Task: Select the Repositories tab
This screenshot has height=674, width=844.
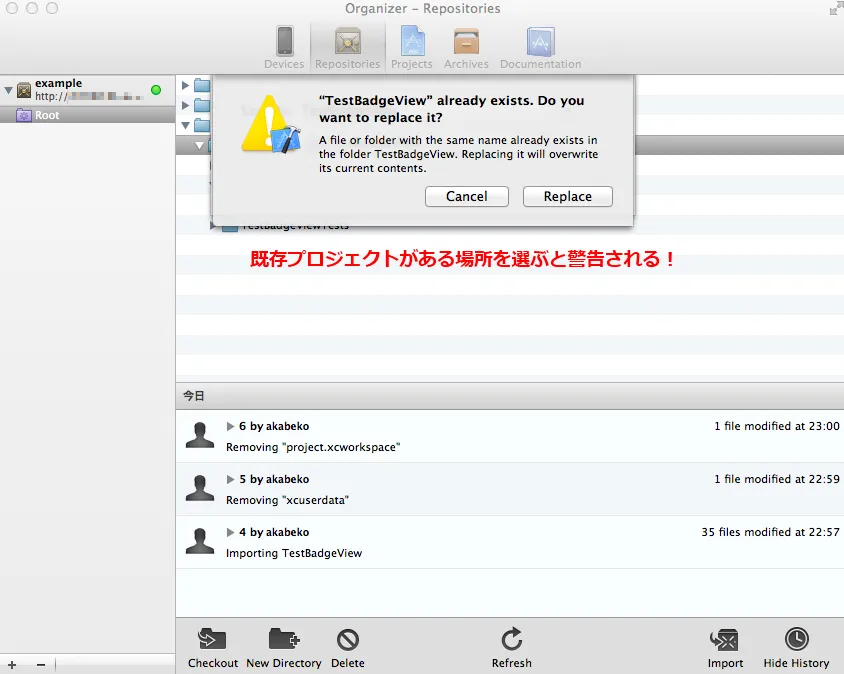Action: (x=347, y=47)
